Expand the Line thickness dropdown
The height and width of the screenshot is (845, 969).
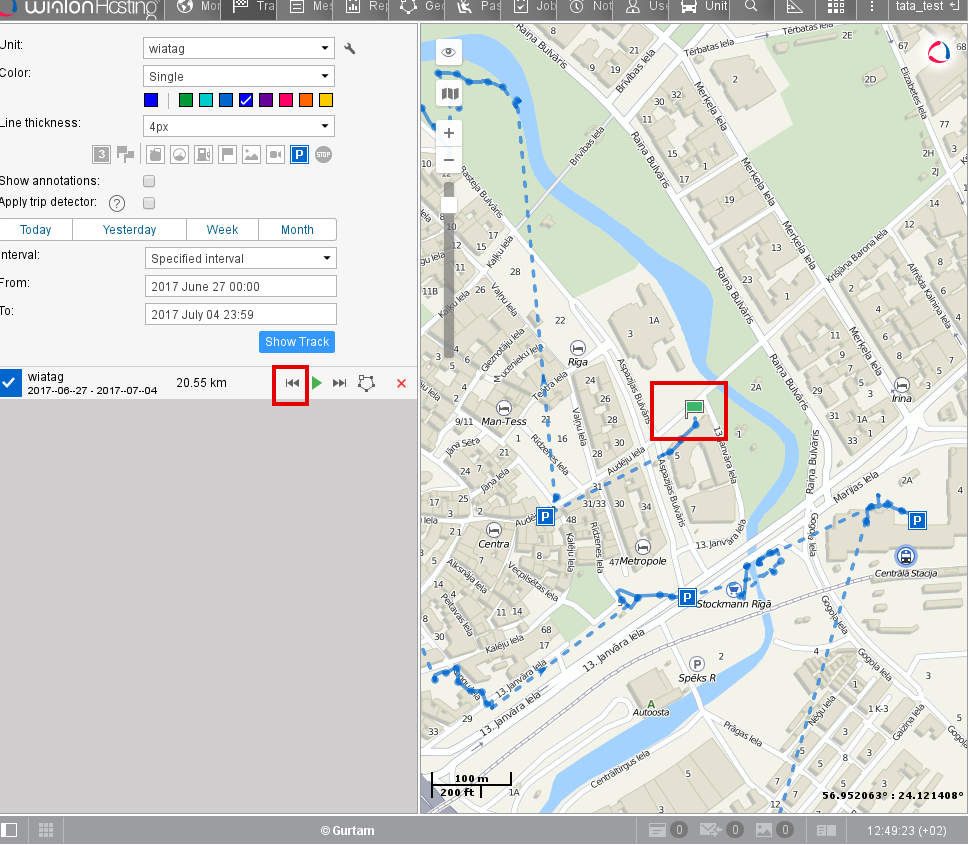coord(239,126)
